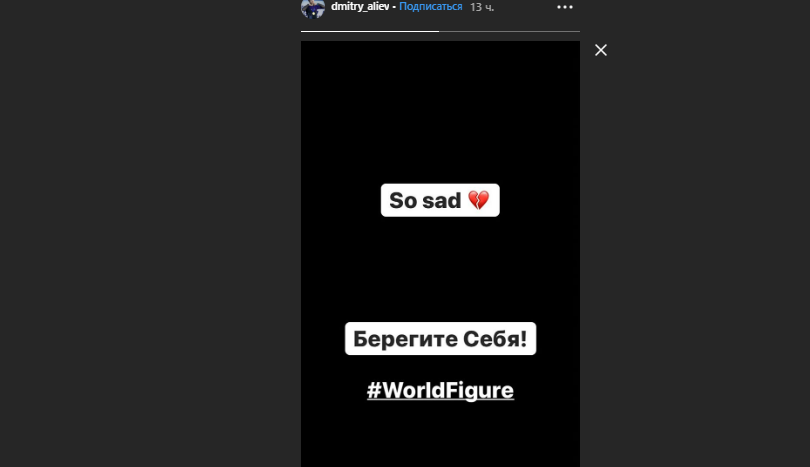The width and height of the screenshot is (810, 467).
Task: Click the broken heart emoji
Action: click(x=478, y=200)
